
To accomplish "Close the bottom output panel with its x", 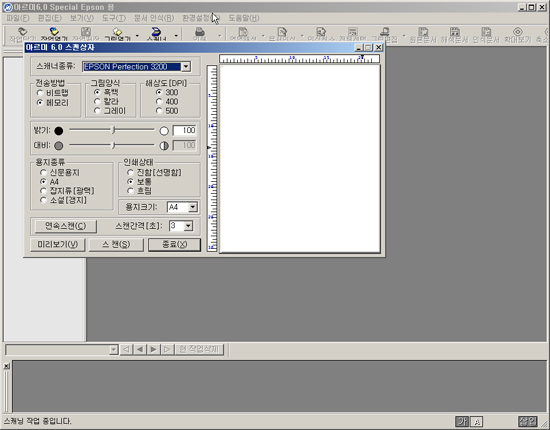I will [x=7, y=366].
